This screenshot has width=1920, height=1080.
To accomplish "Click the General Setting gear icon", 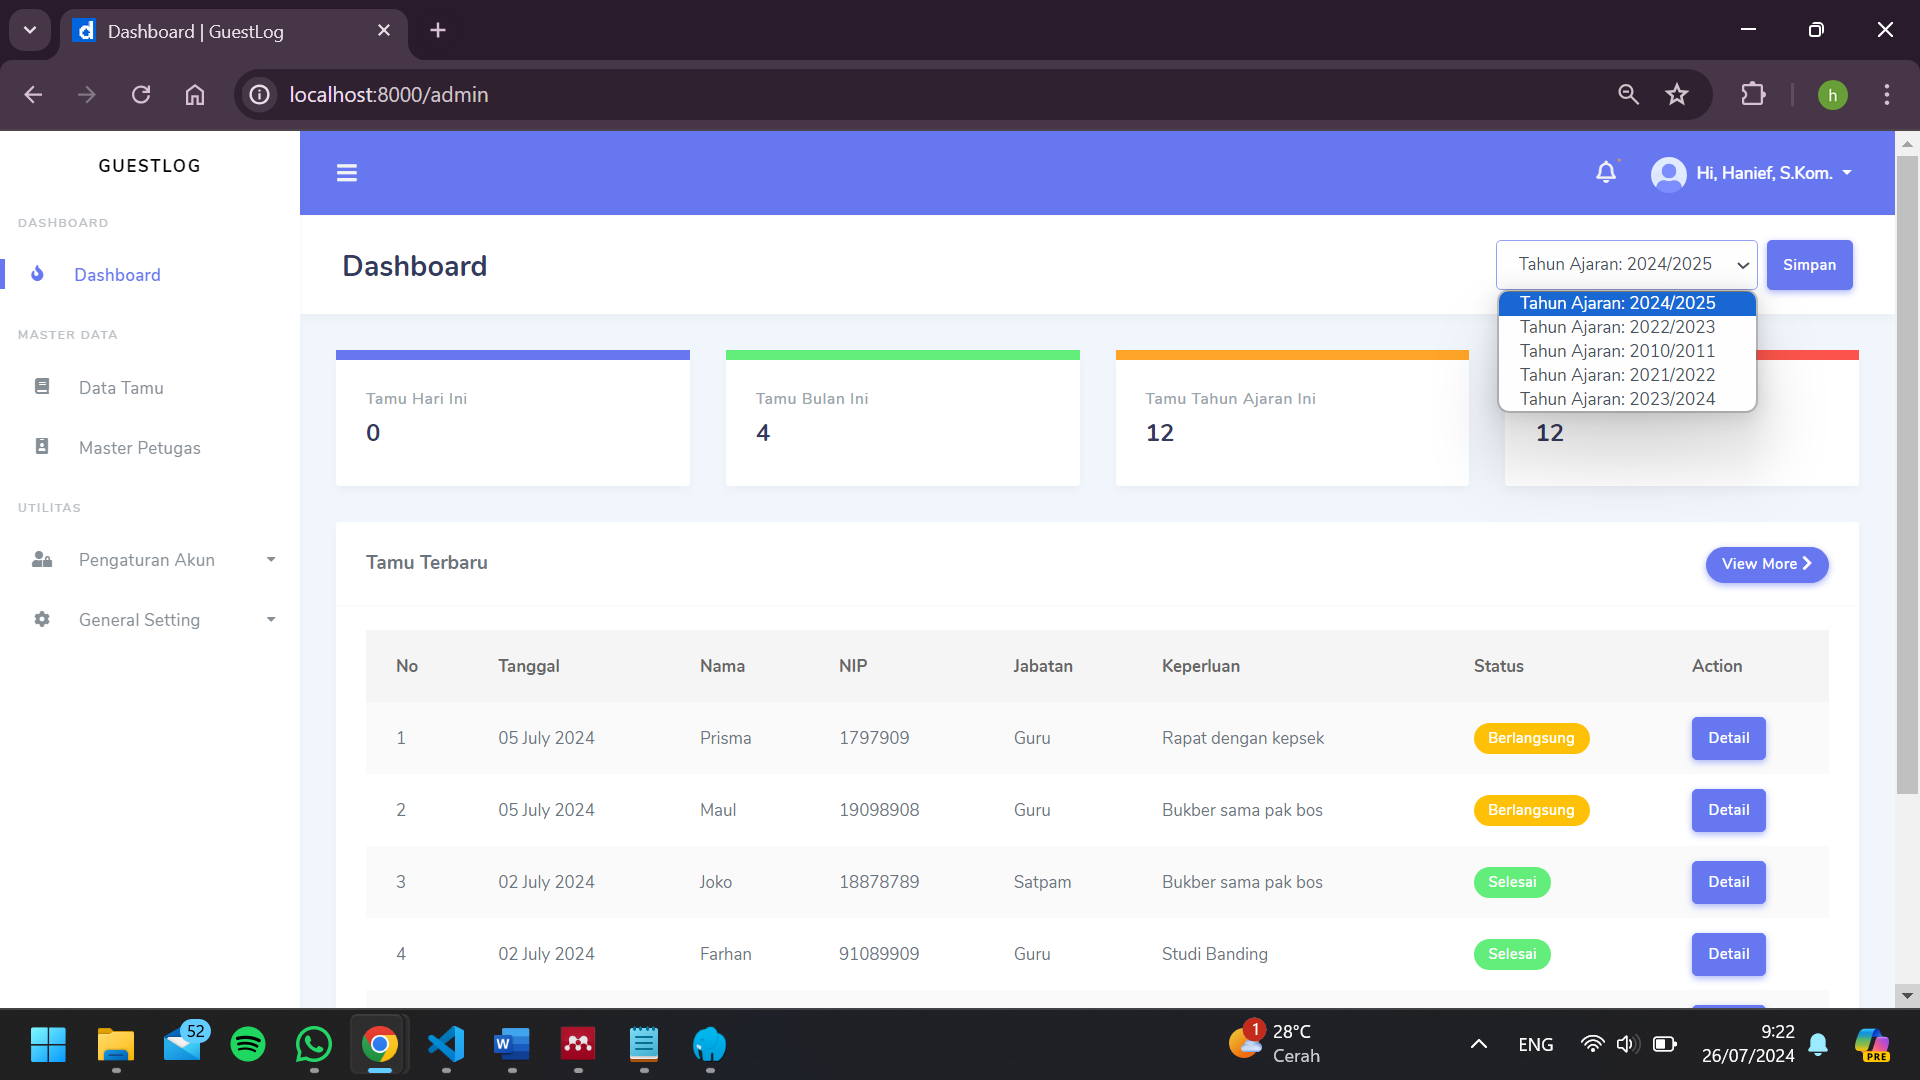I will coord(42,619).
